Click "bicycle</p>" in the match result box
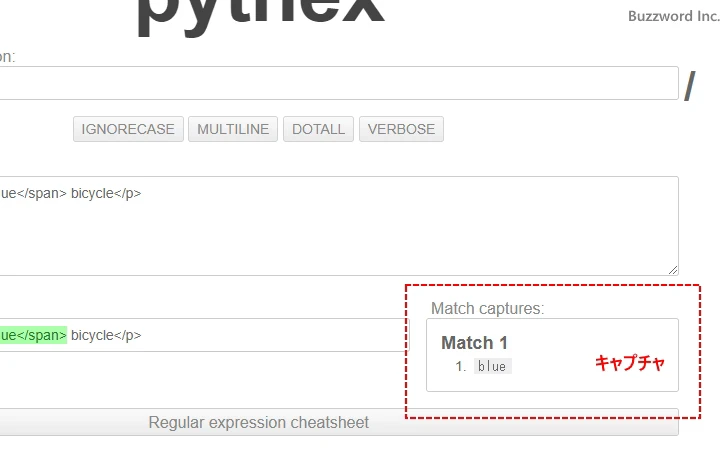Viewport: 728px width, 460px height. click(106, 335)
